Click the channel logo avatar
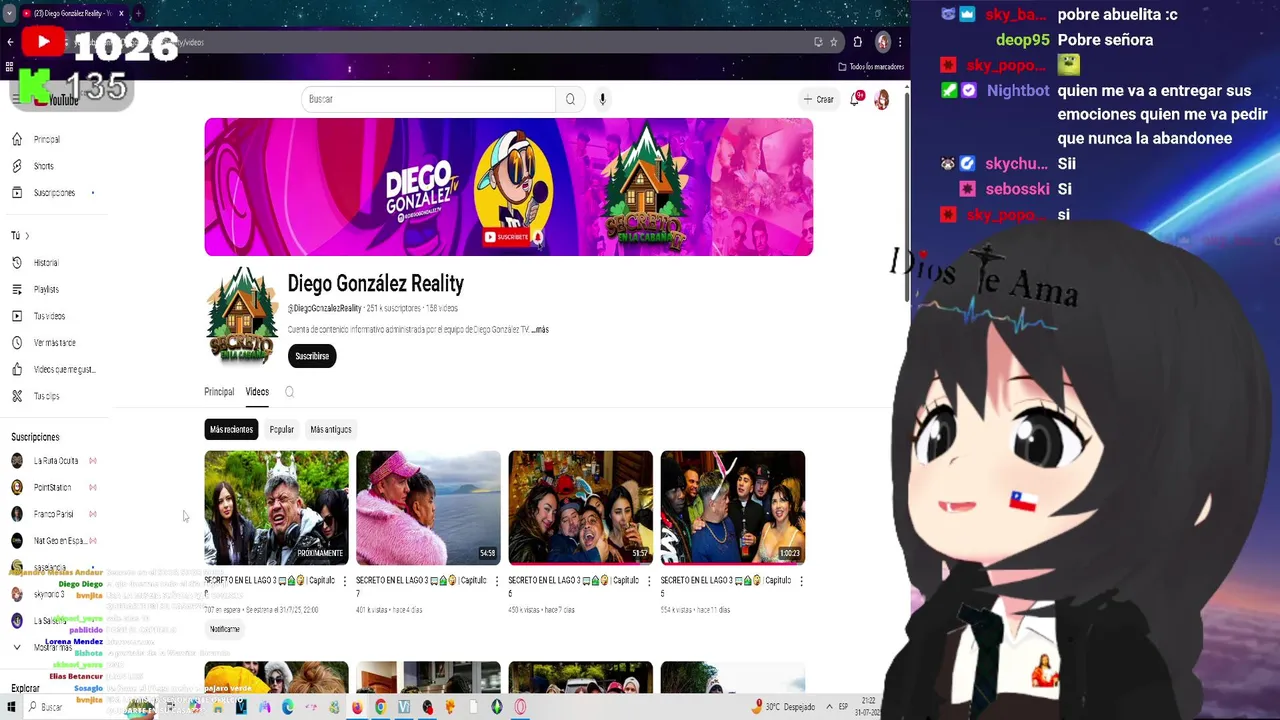 click(x=242, y=317)
